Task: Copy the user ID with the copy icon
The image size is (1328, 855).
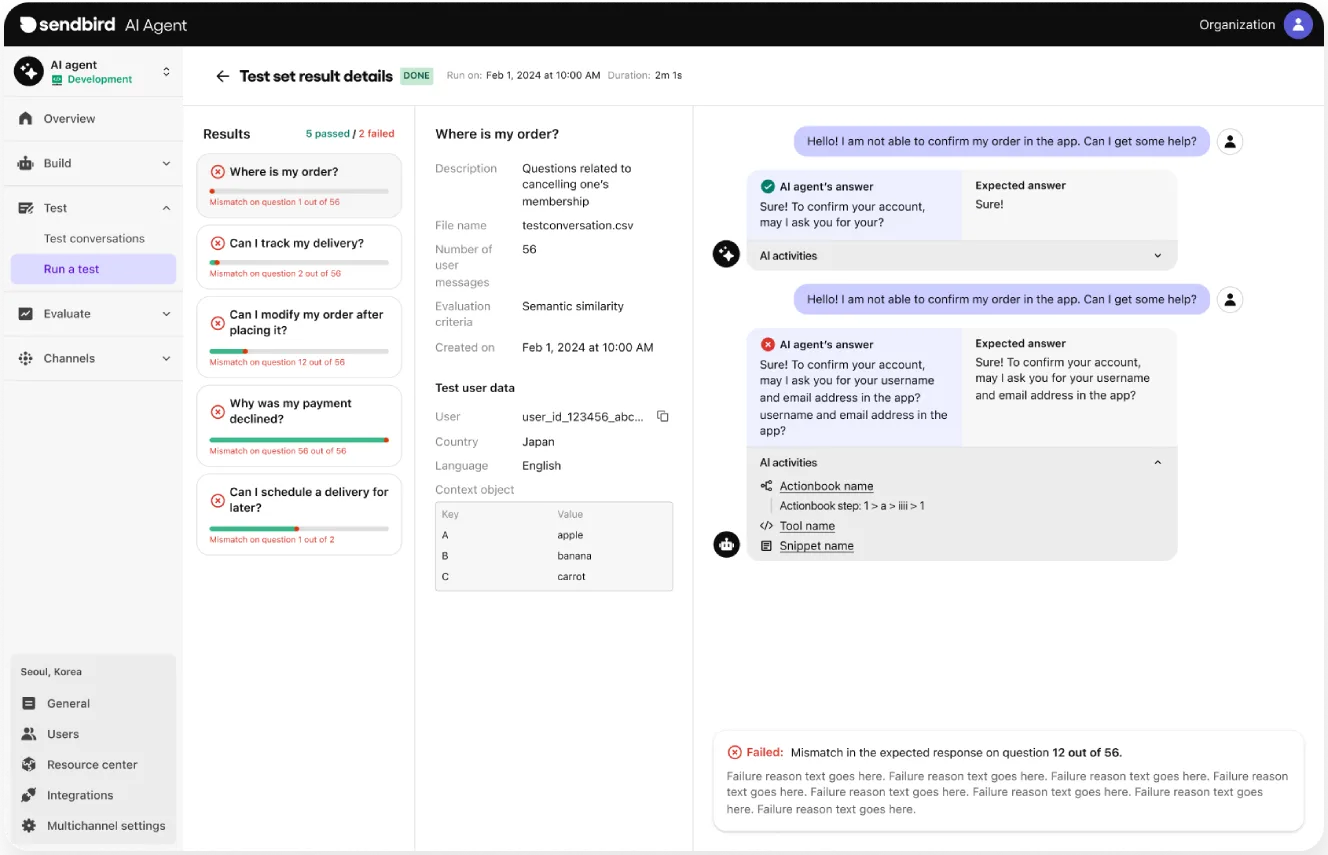Action: [x=662, y=416]
